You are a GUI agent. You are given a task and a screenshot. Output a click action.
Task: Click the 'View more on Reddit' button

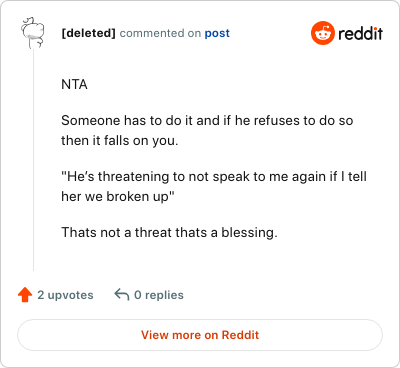point(200,335)
